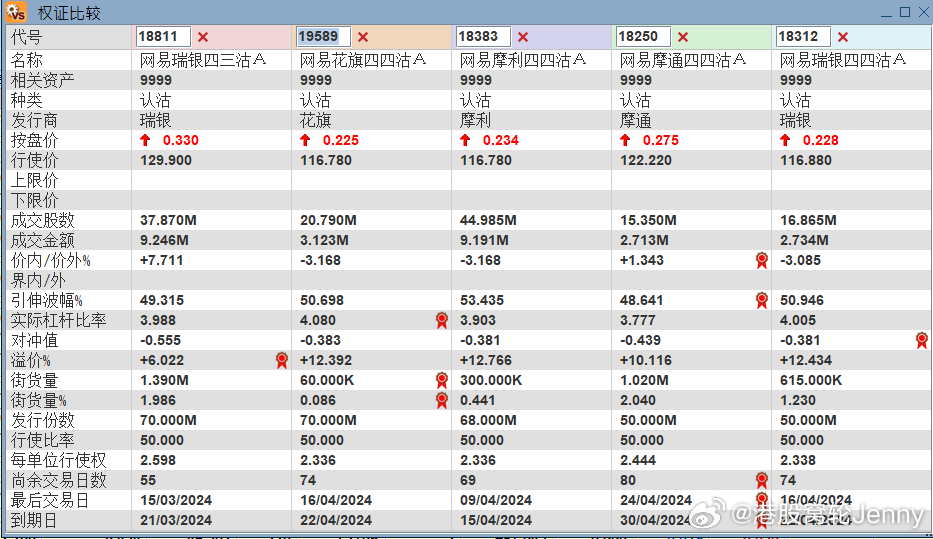Click implied volatility value 53.435

click(x=482, y=300)
